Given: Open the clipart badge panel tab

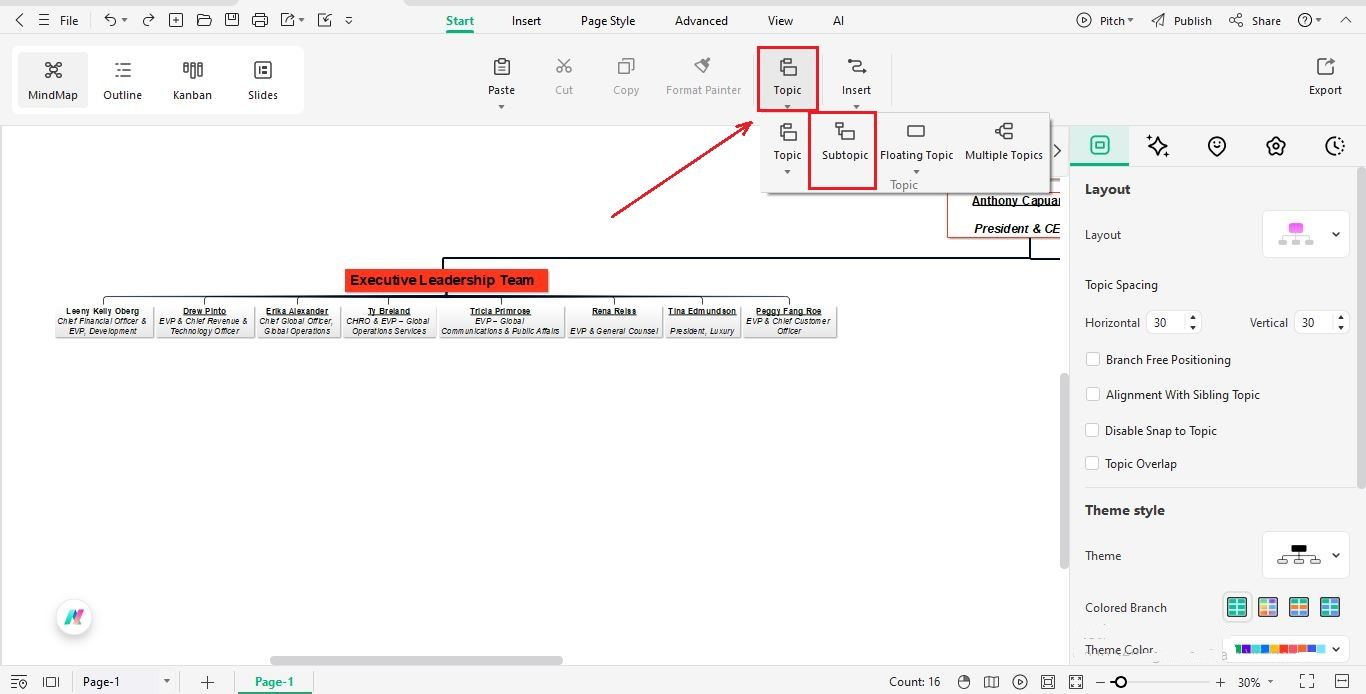Looking at the screenshot, I should 1276,146.
